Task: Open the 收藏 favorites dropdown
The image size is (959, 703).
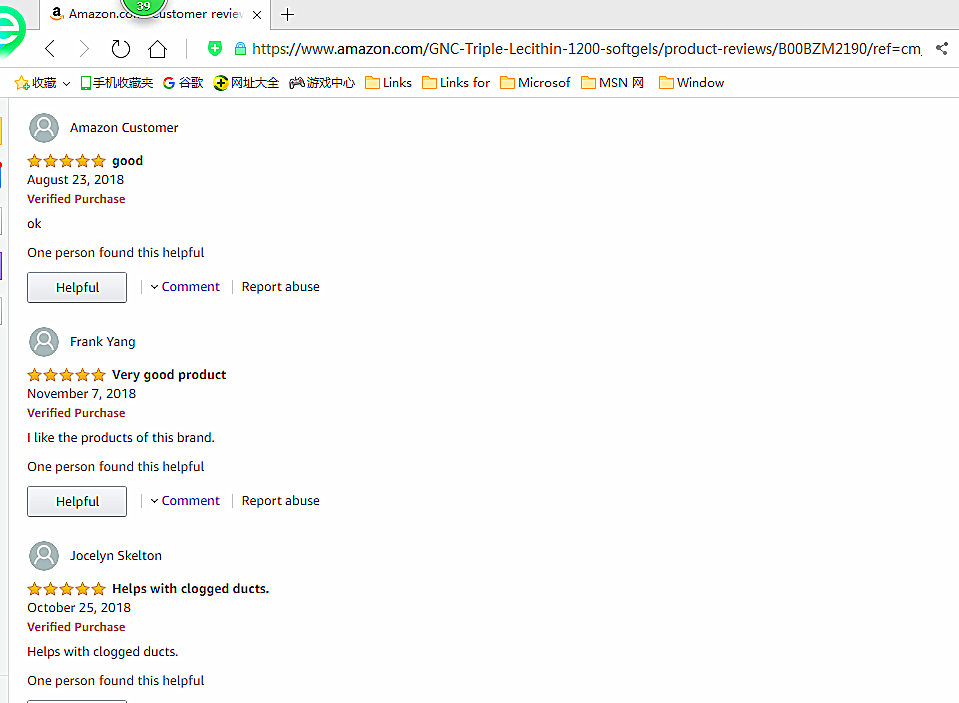Action: [x=43, y=83]
